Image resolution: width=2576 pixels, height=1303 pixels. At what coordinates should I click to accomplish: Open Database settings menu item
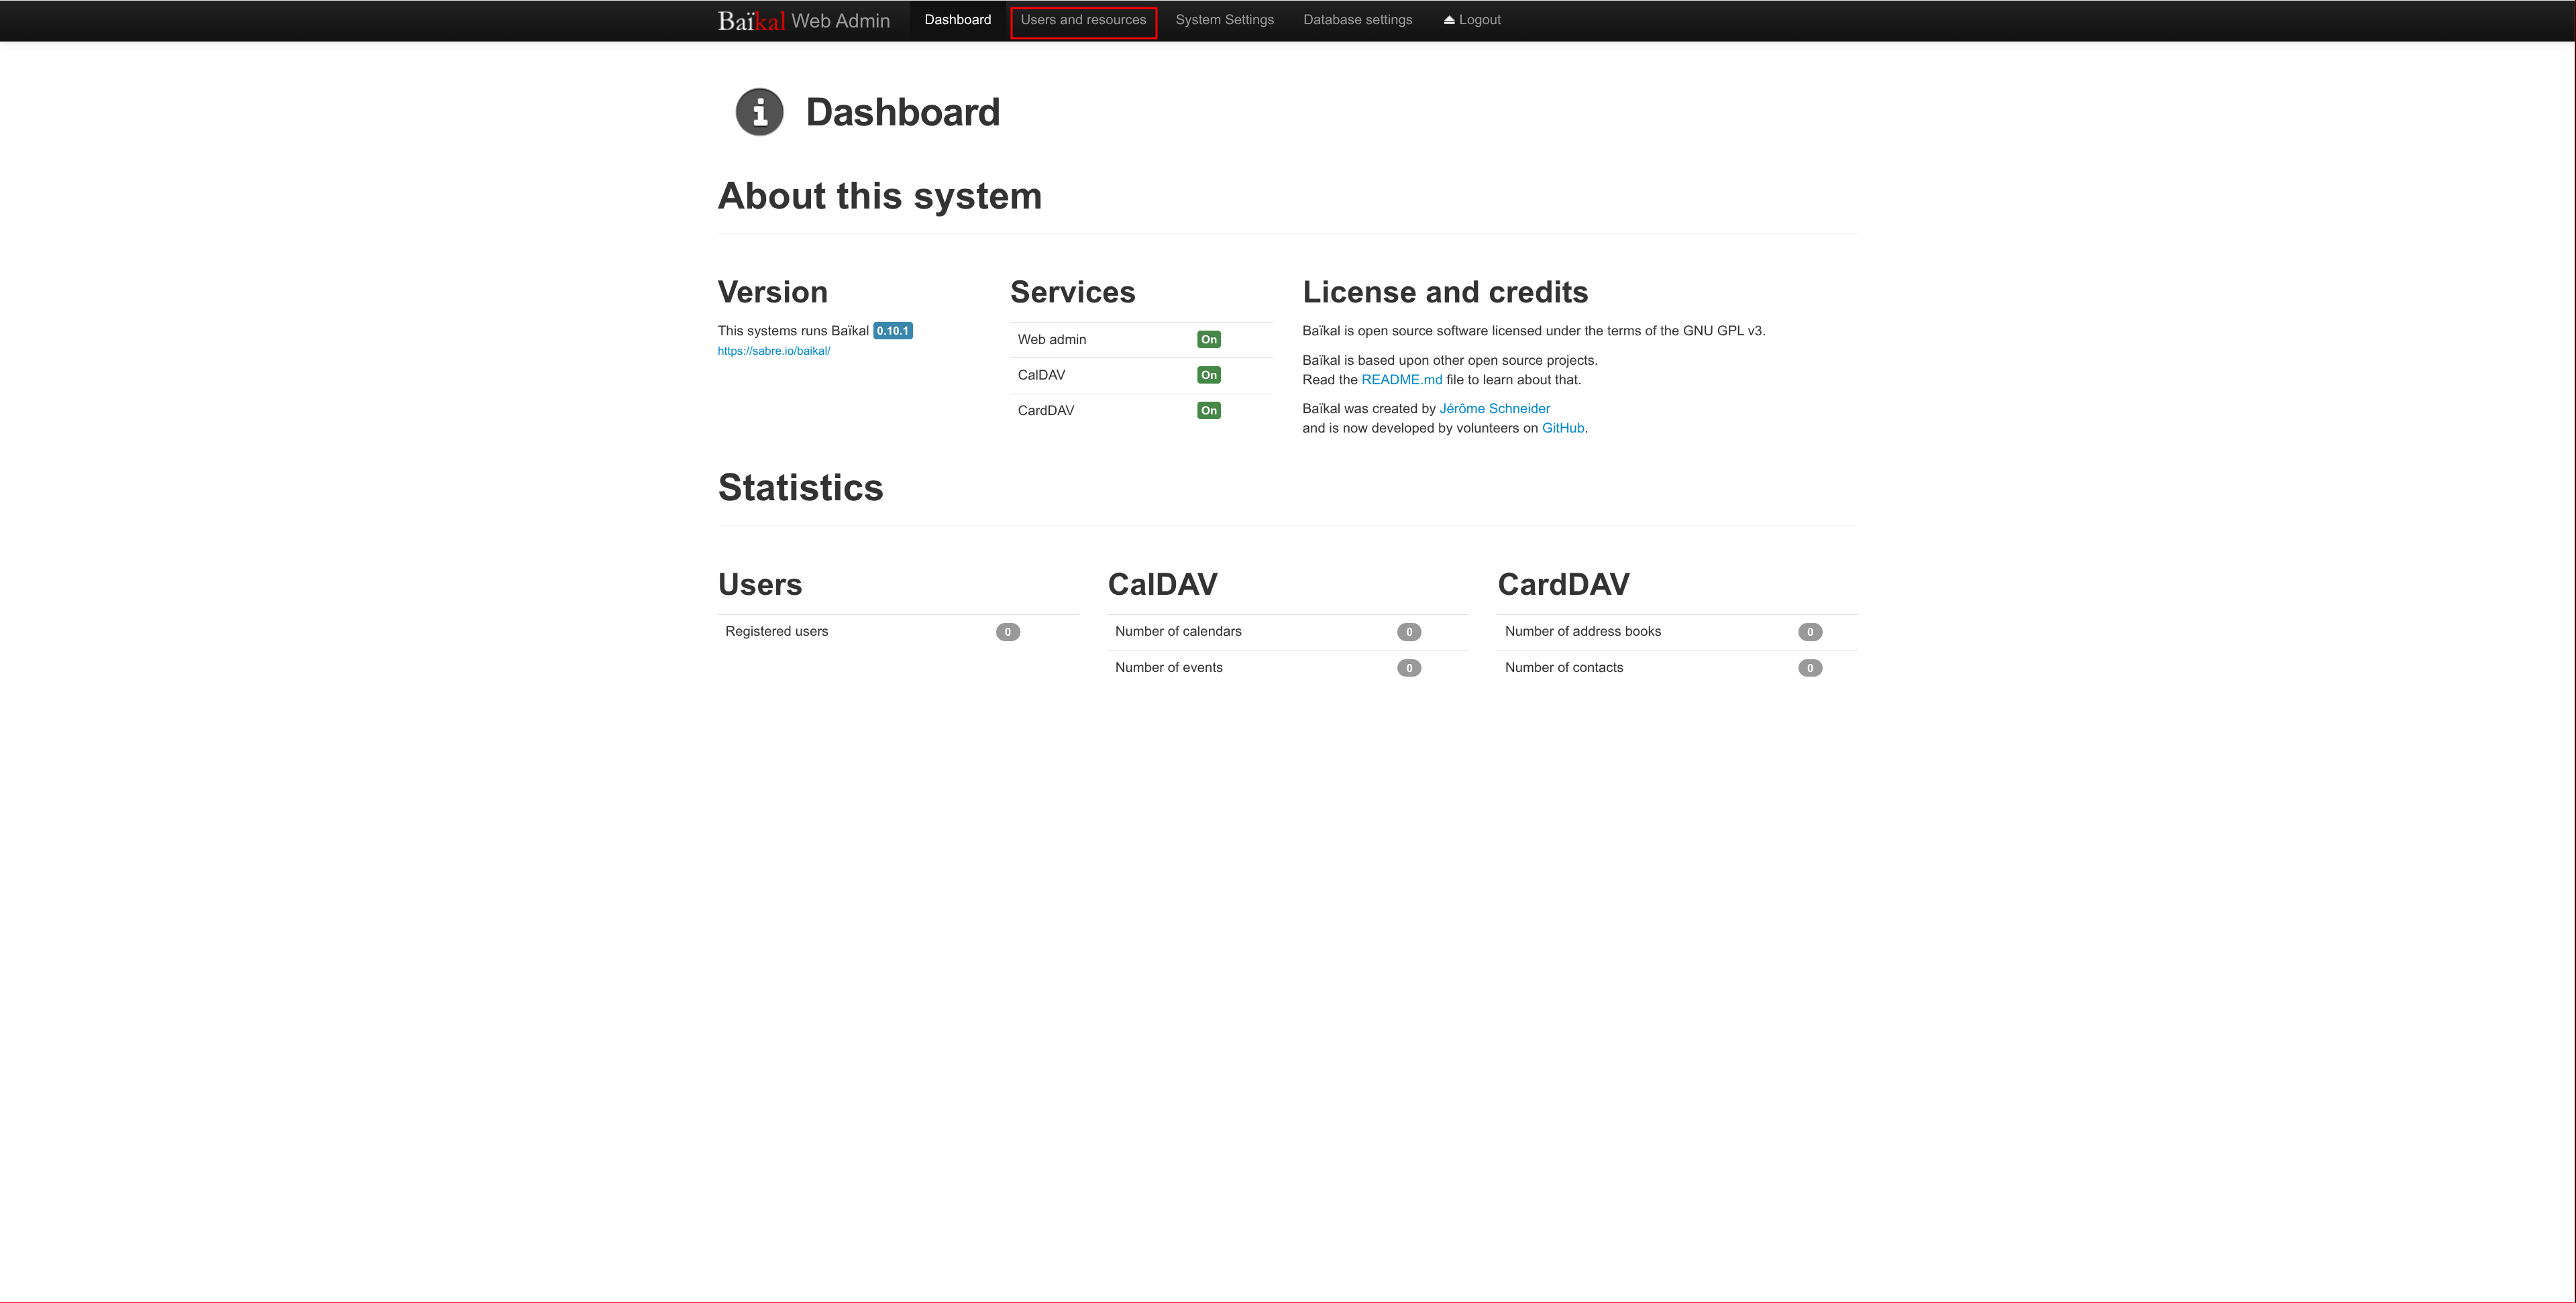[1357, 20]
